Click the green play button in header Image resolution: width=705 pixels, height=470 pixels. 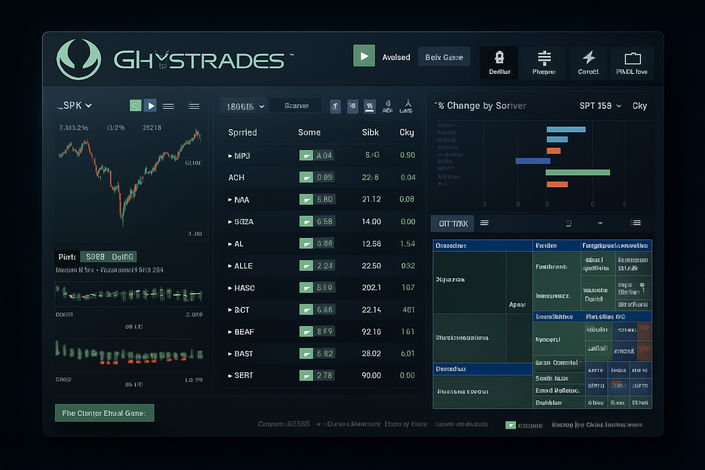point(364,57)
